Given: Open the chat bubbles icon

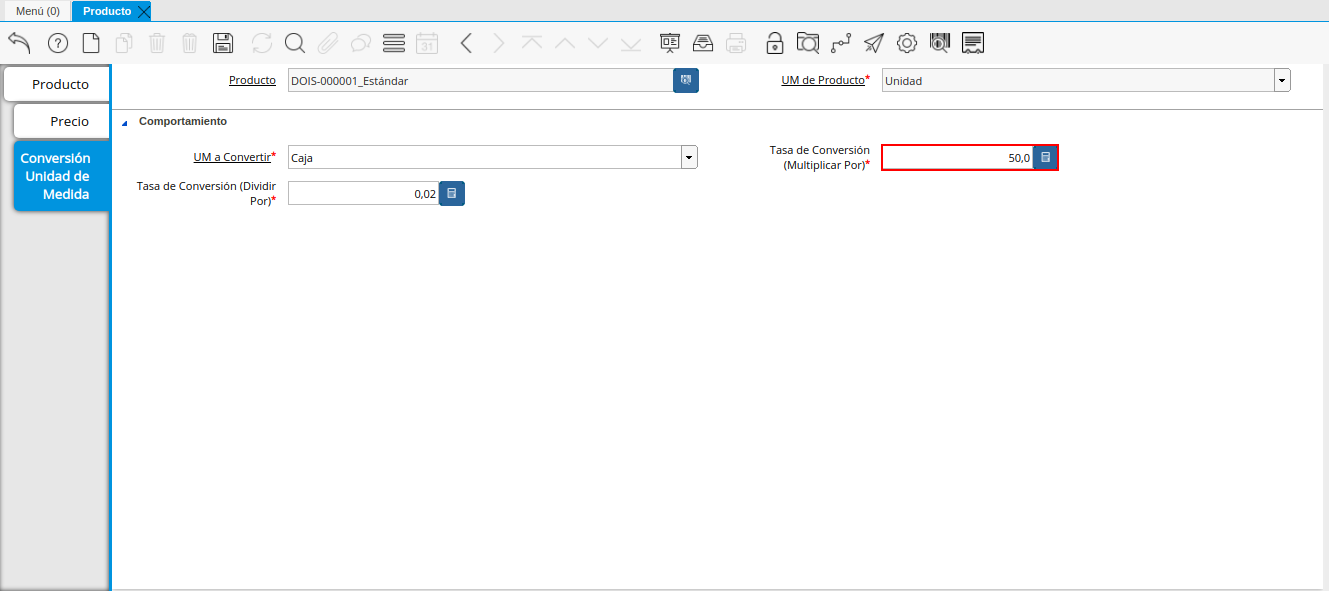Looking at the screenshot, I should (x=361, y=43).
